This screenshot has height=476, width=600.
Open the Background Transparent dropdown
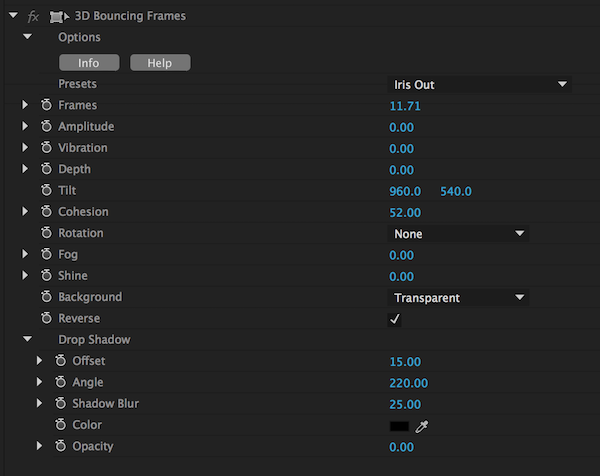click(458, 298)
